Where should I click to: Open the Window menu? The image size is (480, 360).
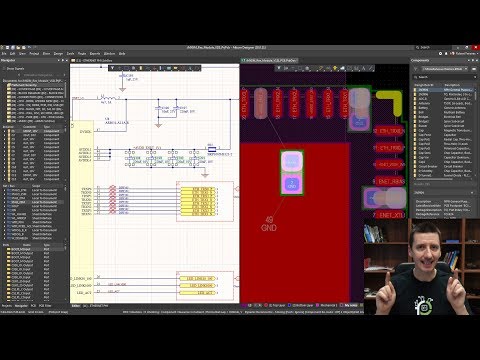(x=109, y=54)
